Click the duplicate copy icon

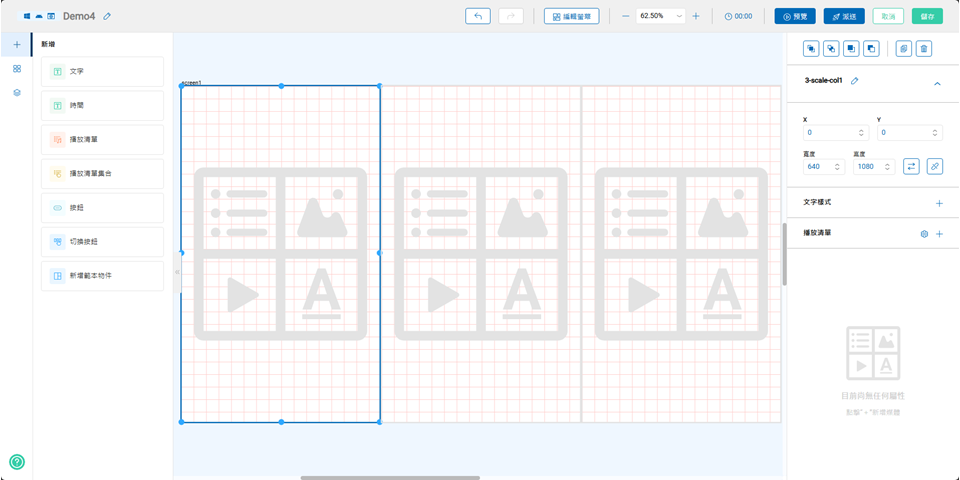tap(904, 49)
